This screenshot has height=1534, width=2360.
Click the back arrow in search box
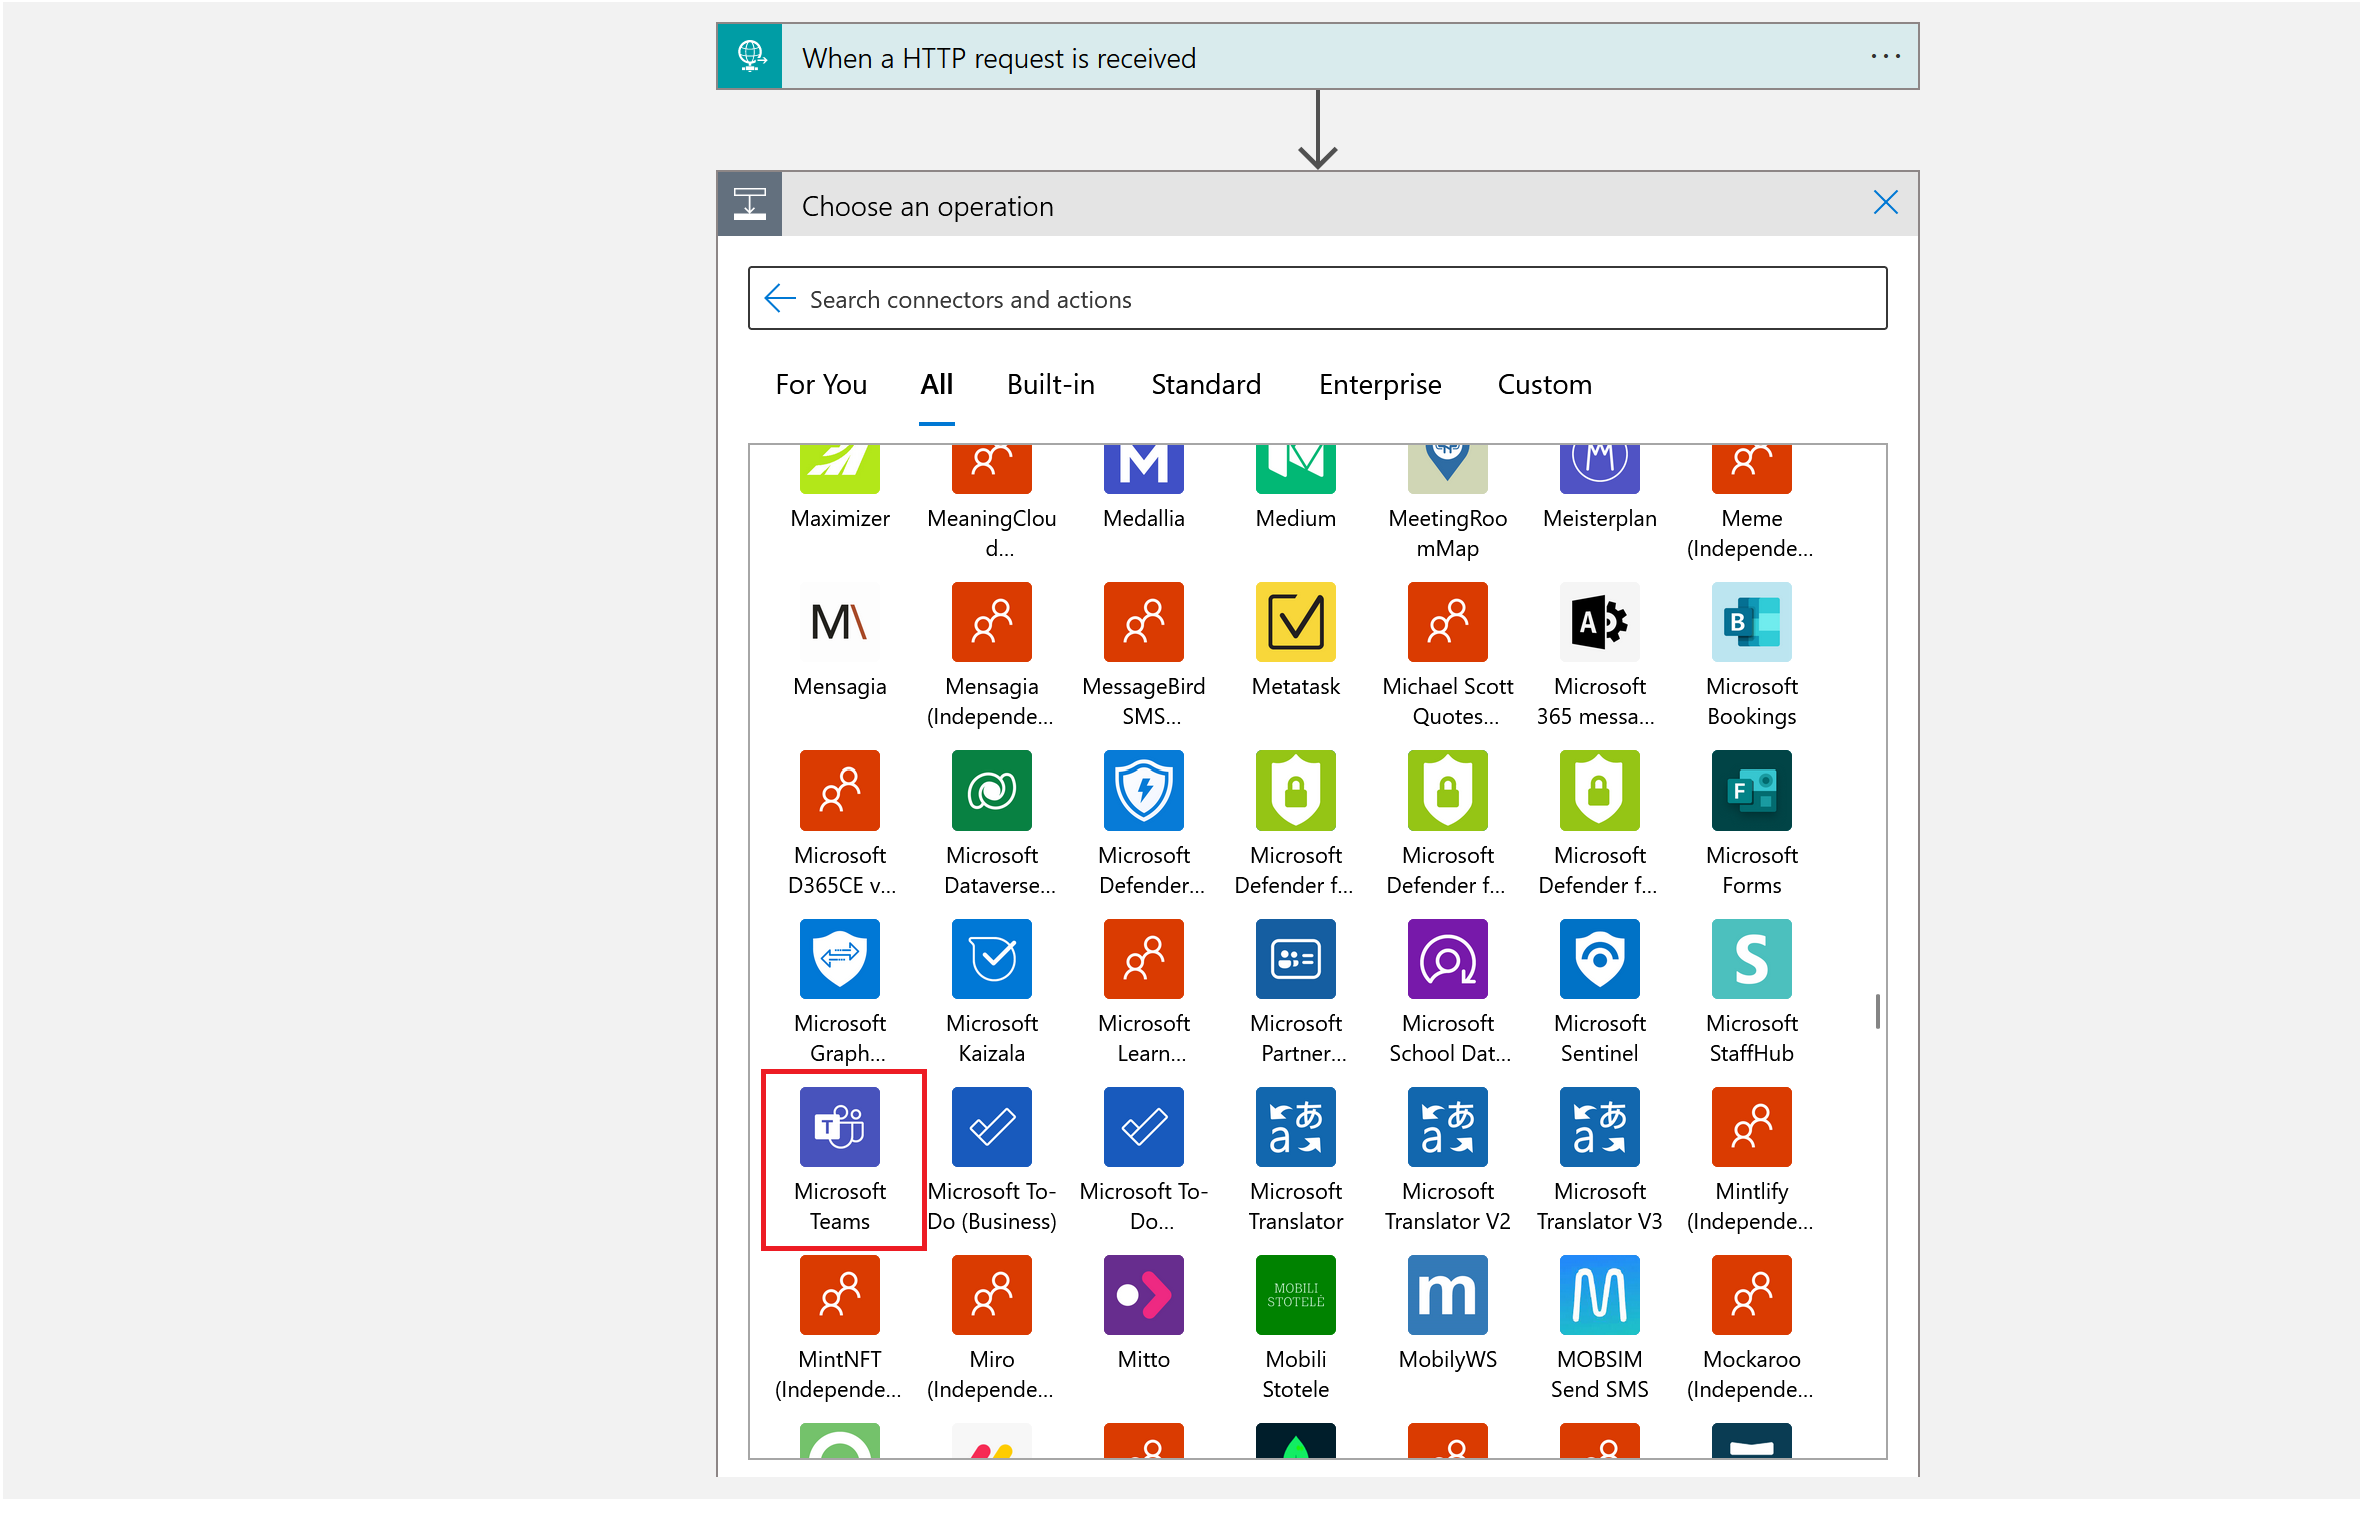[779, 299]
